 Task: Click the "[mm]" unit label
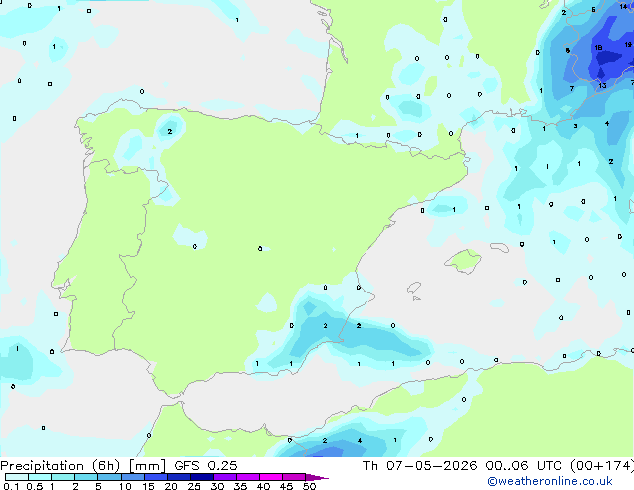pos(148,466)
